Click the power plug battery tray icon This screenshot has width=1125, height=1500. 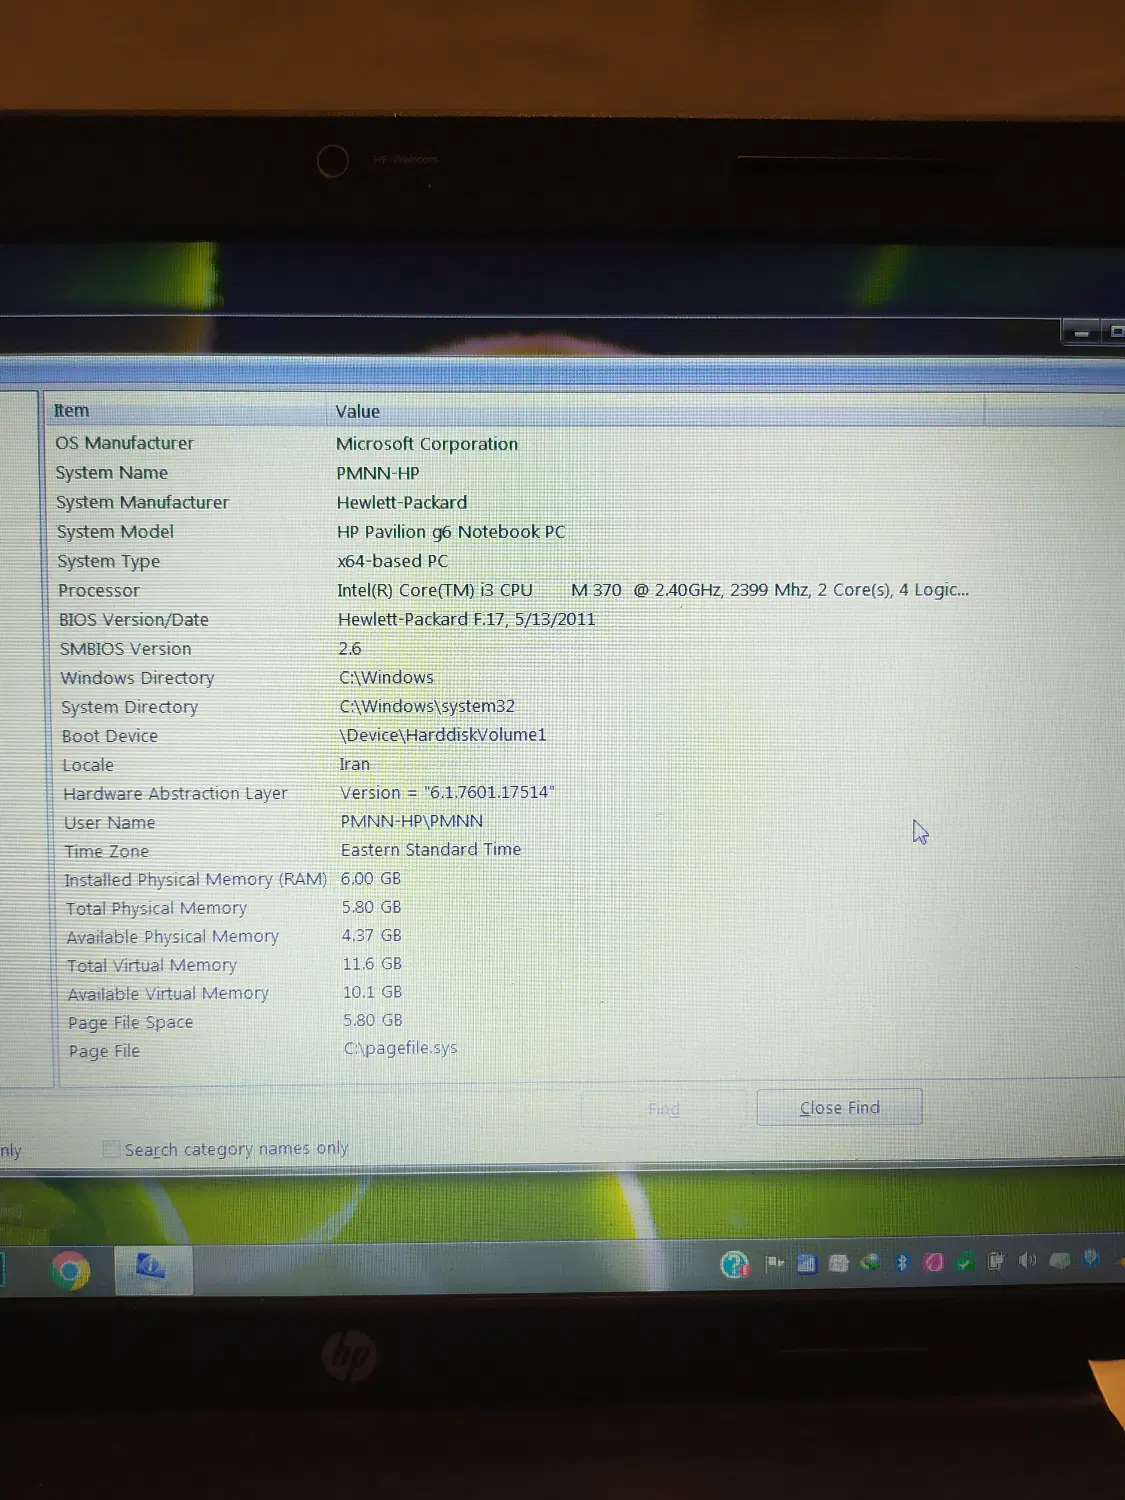[x=995, y=1261]
